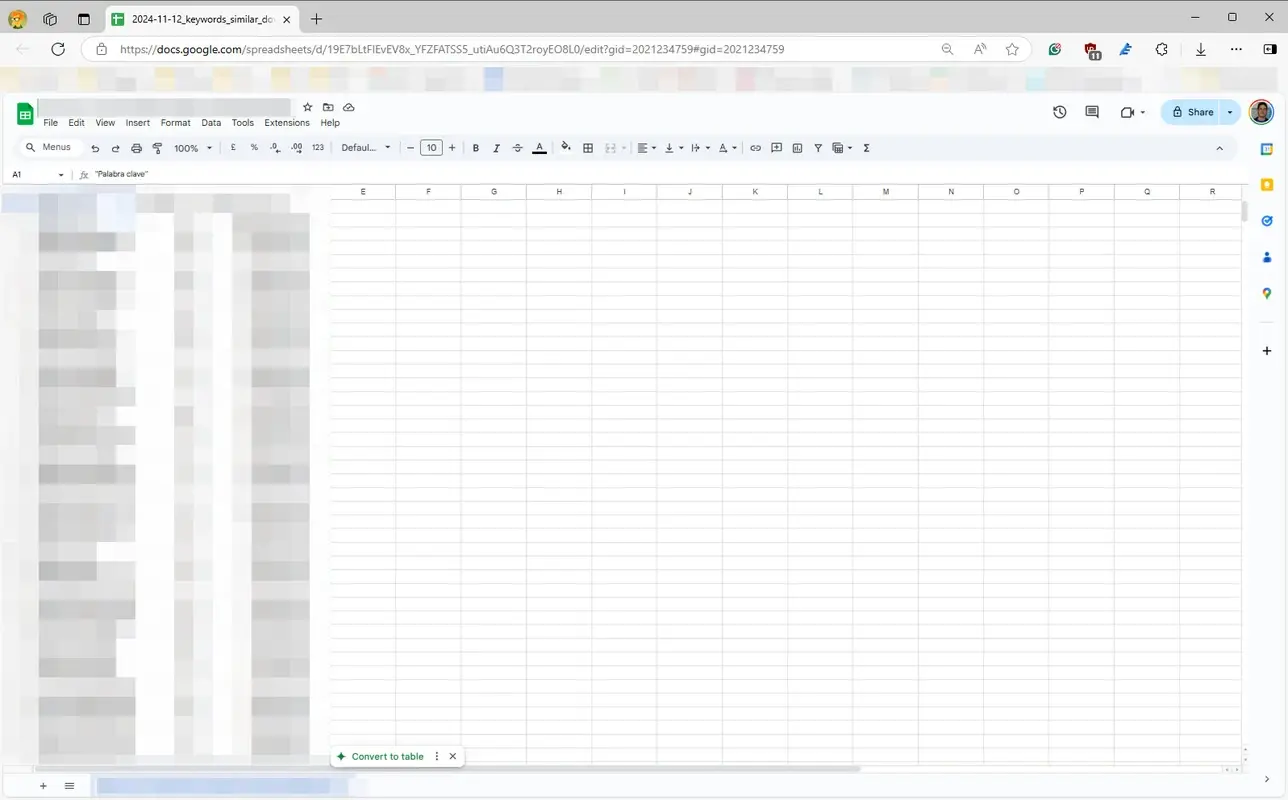Open the Data menu
The height and width of the screenshot is (800, 1288).
[210, 122]
